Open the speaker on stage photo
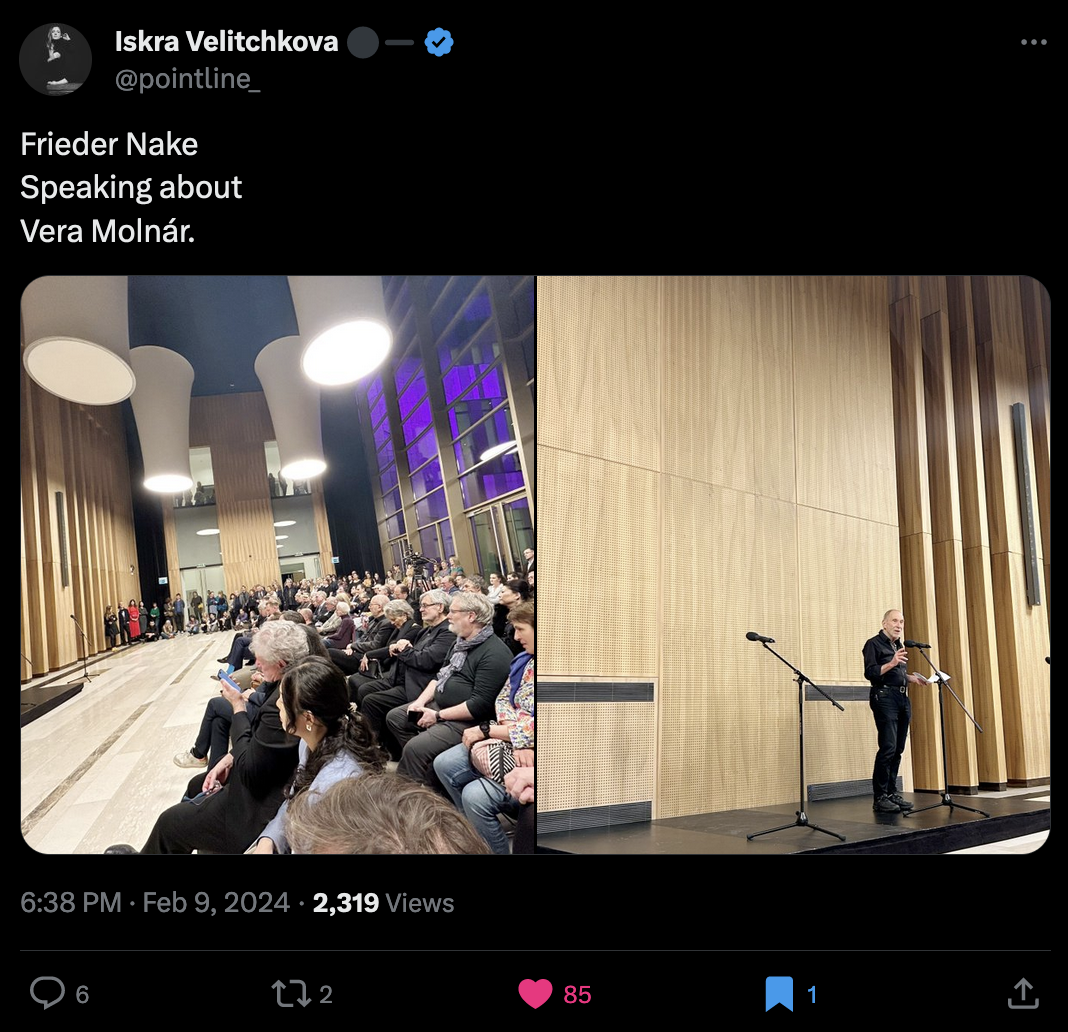The width and height of the screenshot is (1068, 1032). pos(794,565)
